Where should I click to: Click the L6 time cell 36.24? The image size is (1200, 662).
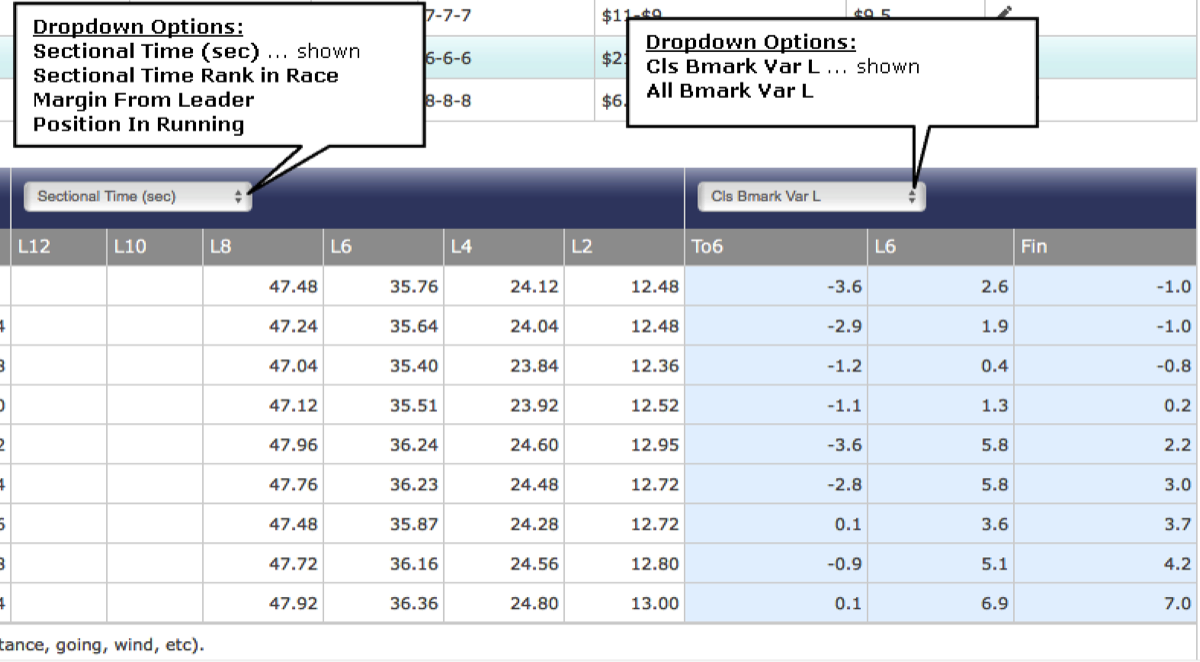(x=383, y=446)
